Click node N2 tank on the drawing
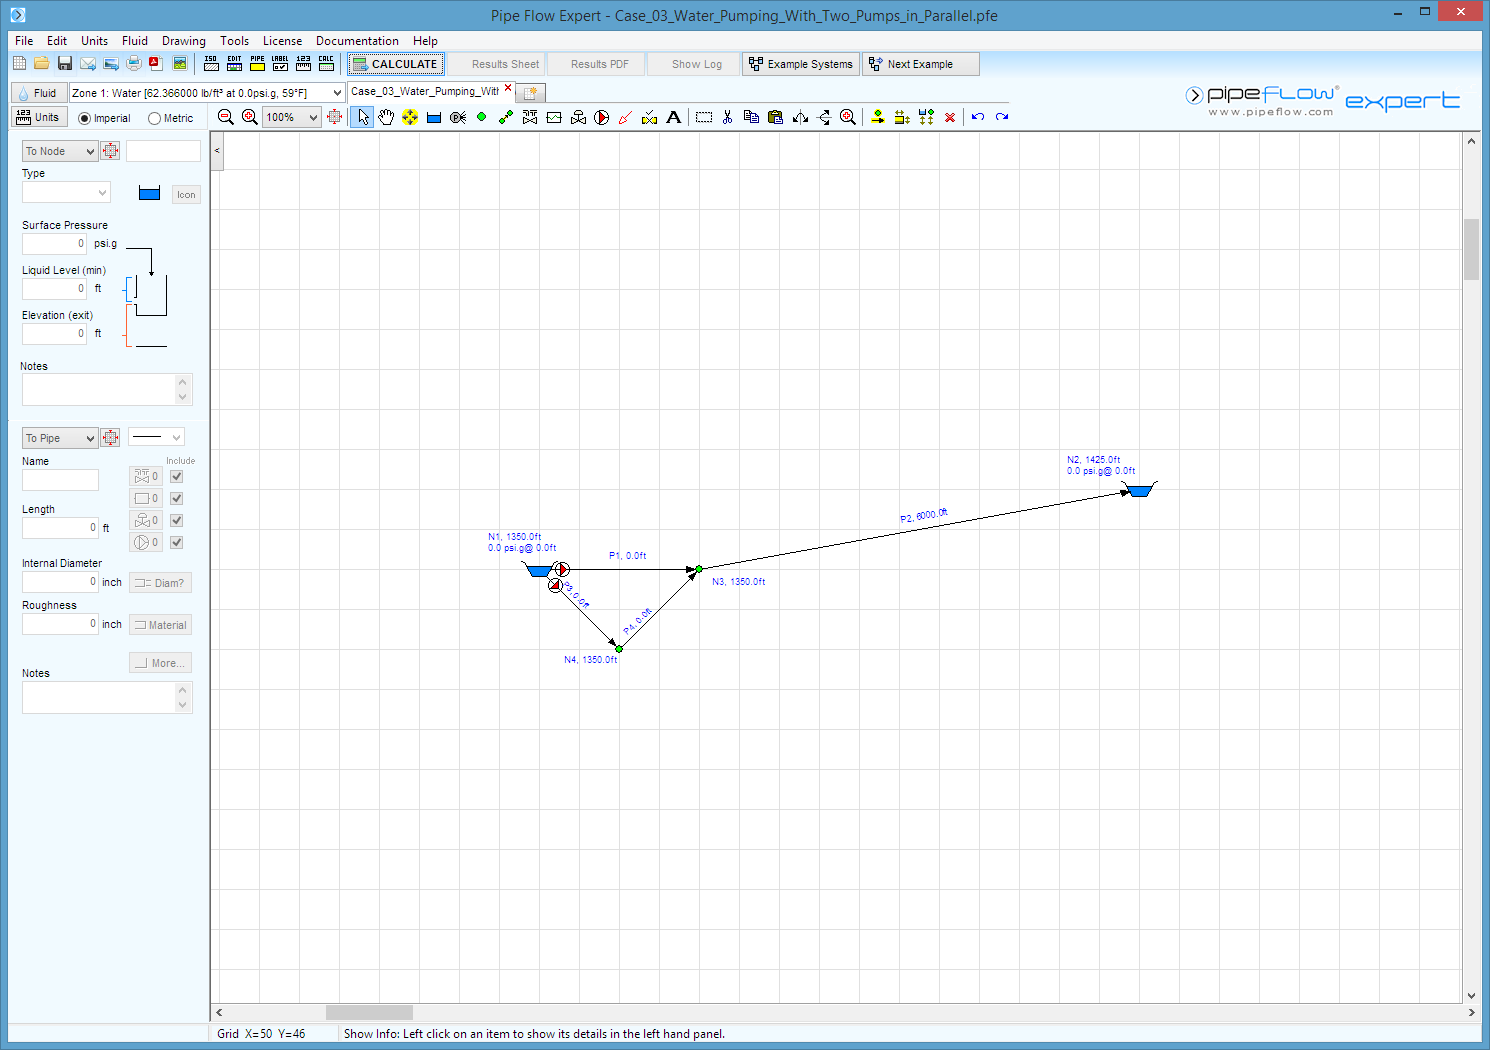The width and height of the screenshot is (1490, 1050). (x=1138, y=490)
